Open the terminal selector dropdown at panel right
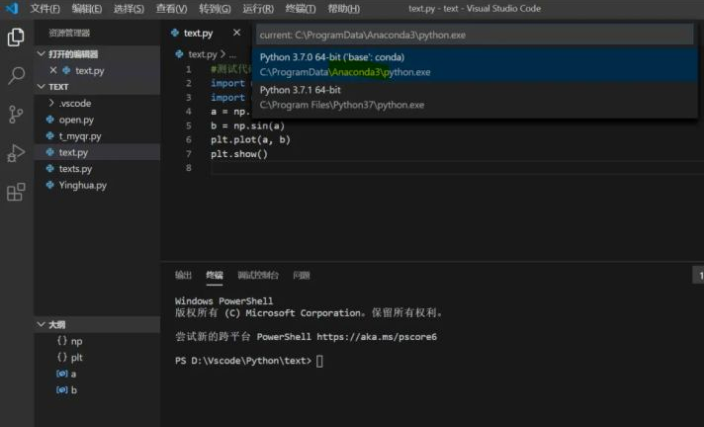Screen dimensions: 704x427 click(x=698, y=275)
